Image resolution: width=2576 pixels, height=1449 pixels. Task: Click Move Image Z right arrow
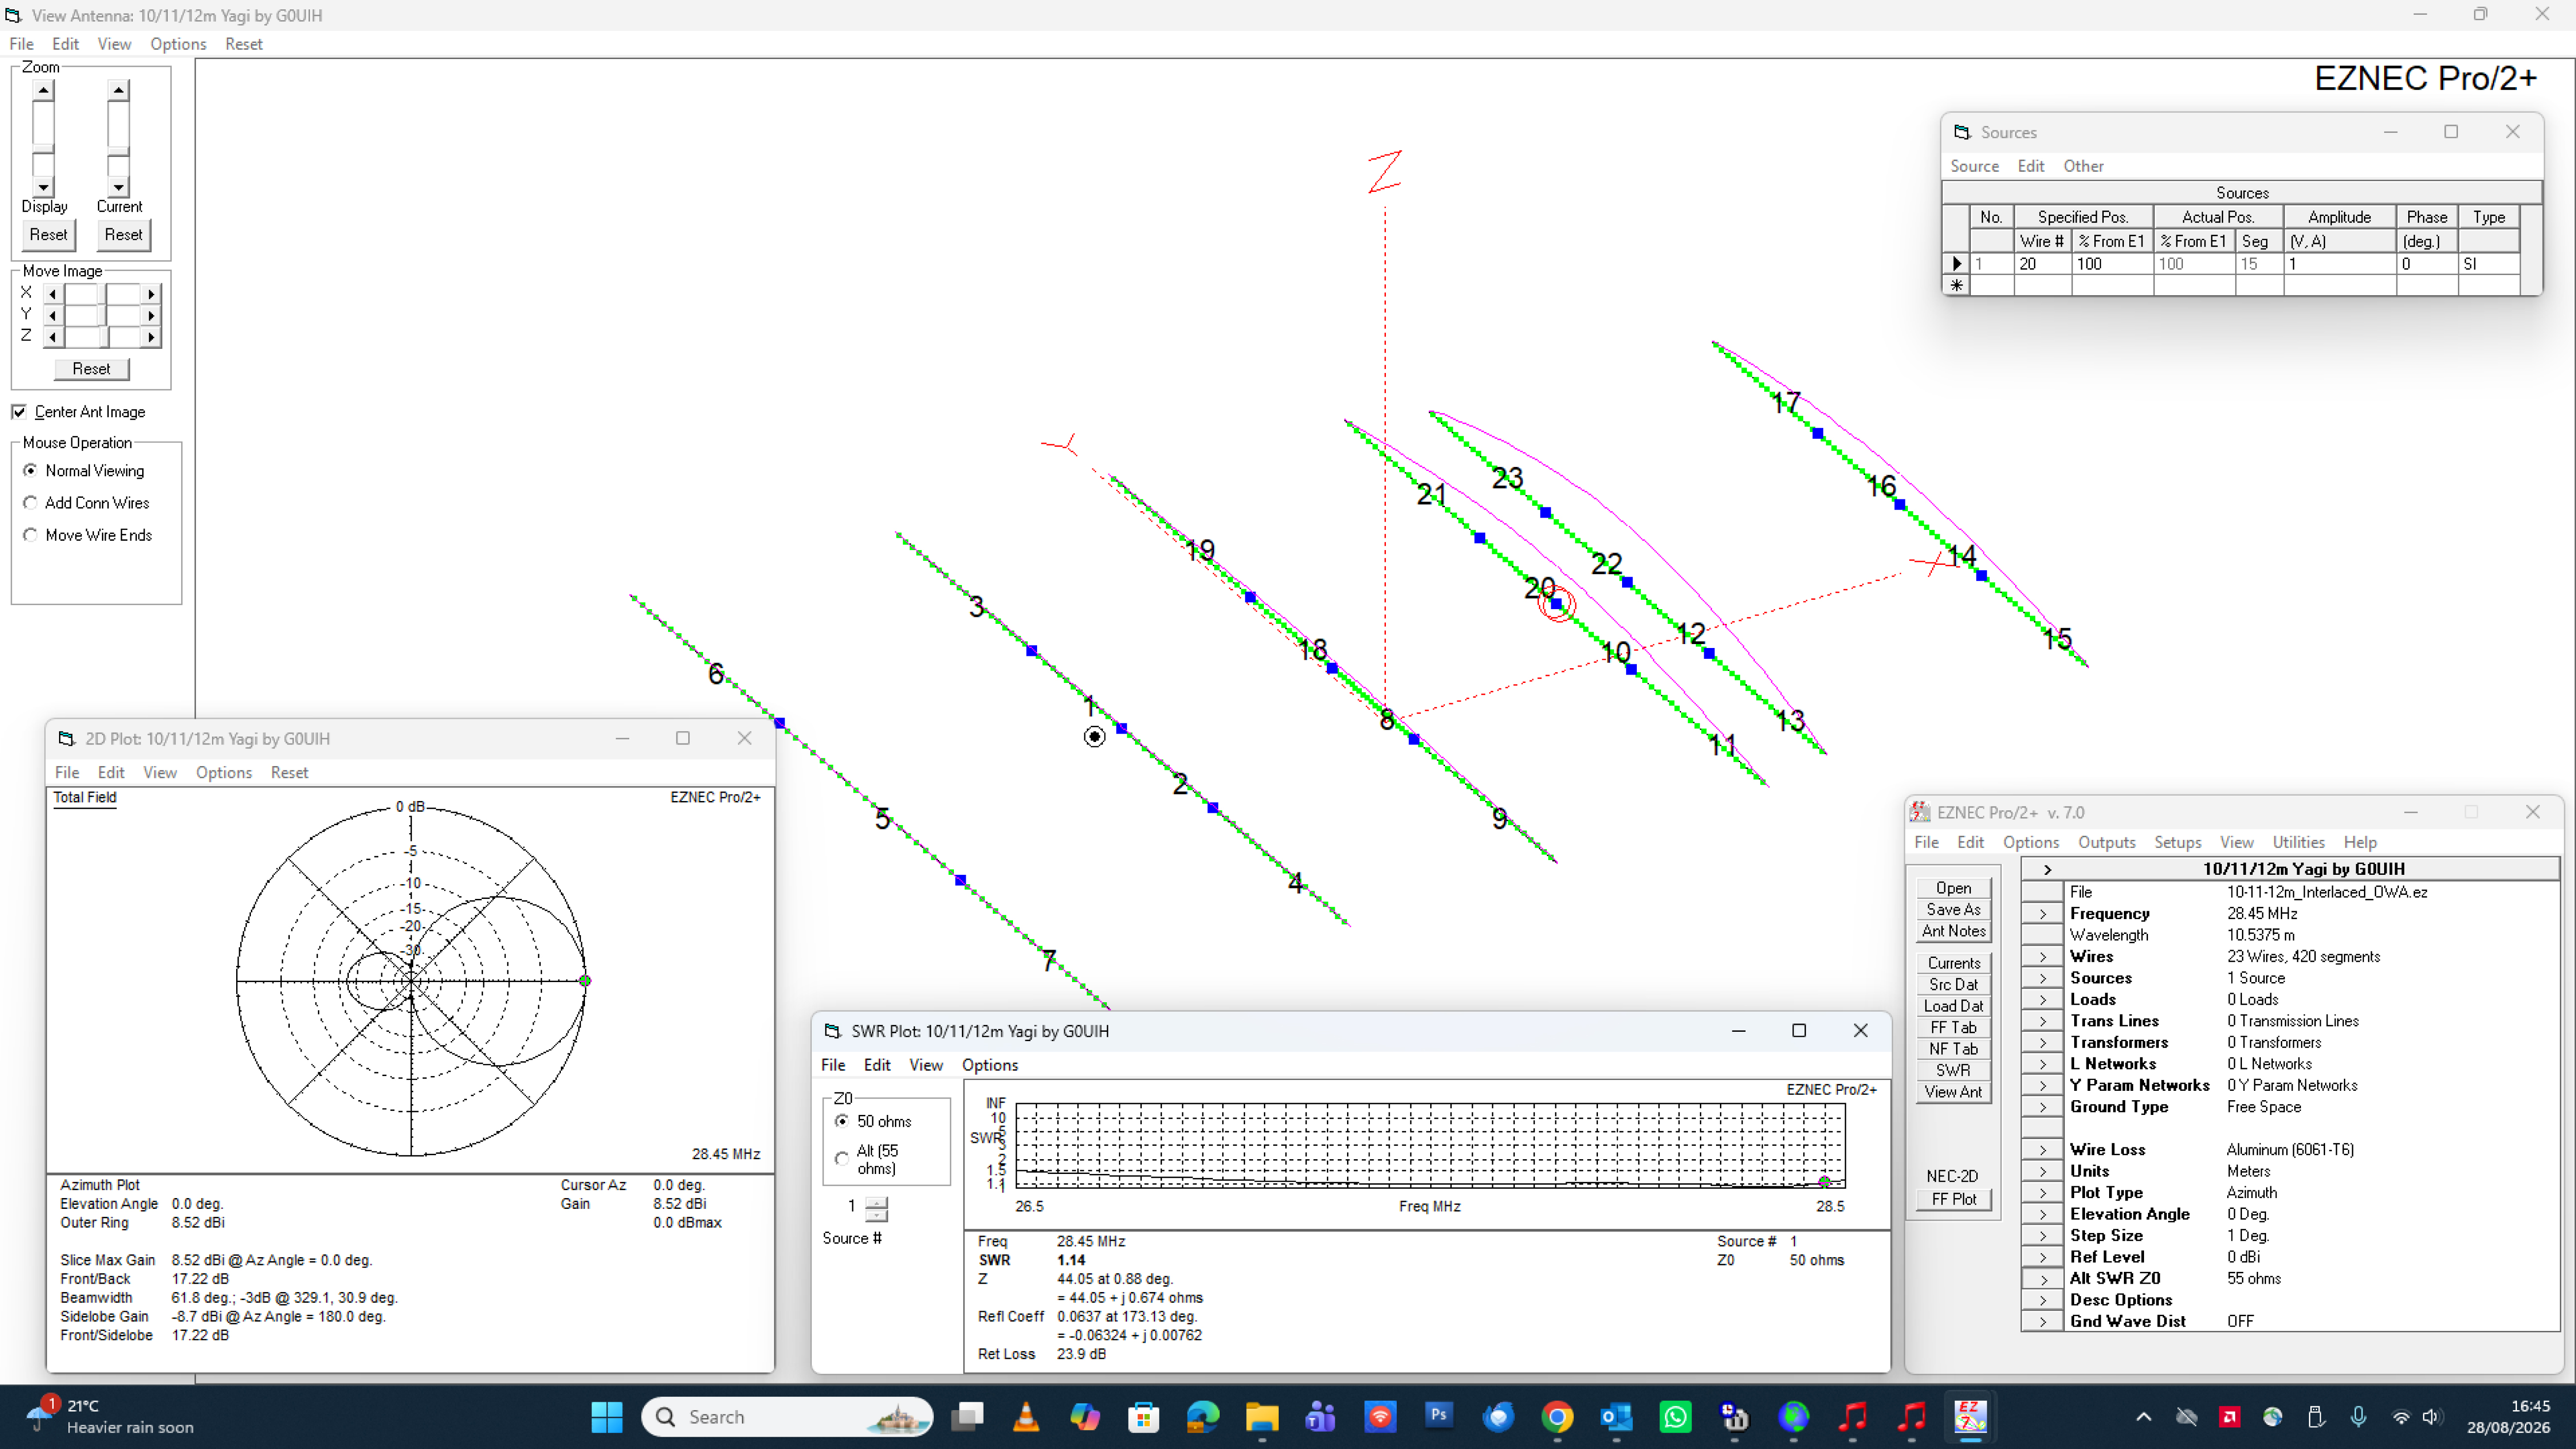tap(151, 337)
